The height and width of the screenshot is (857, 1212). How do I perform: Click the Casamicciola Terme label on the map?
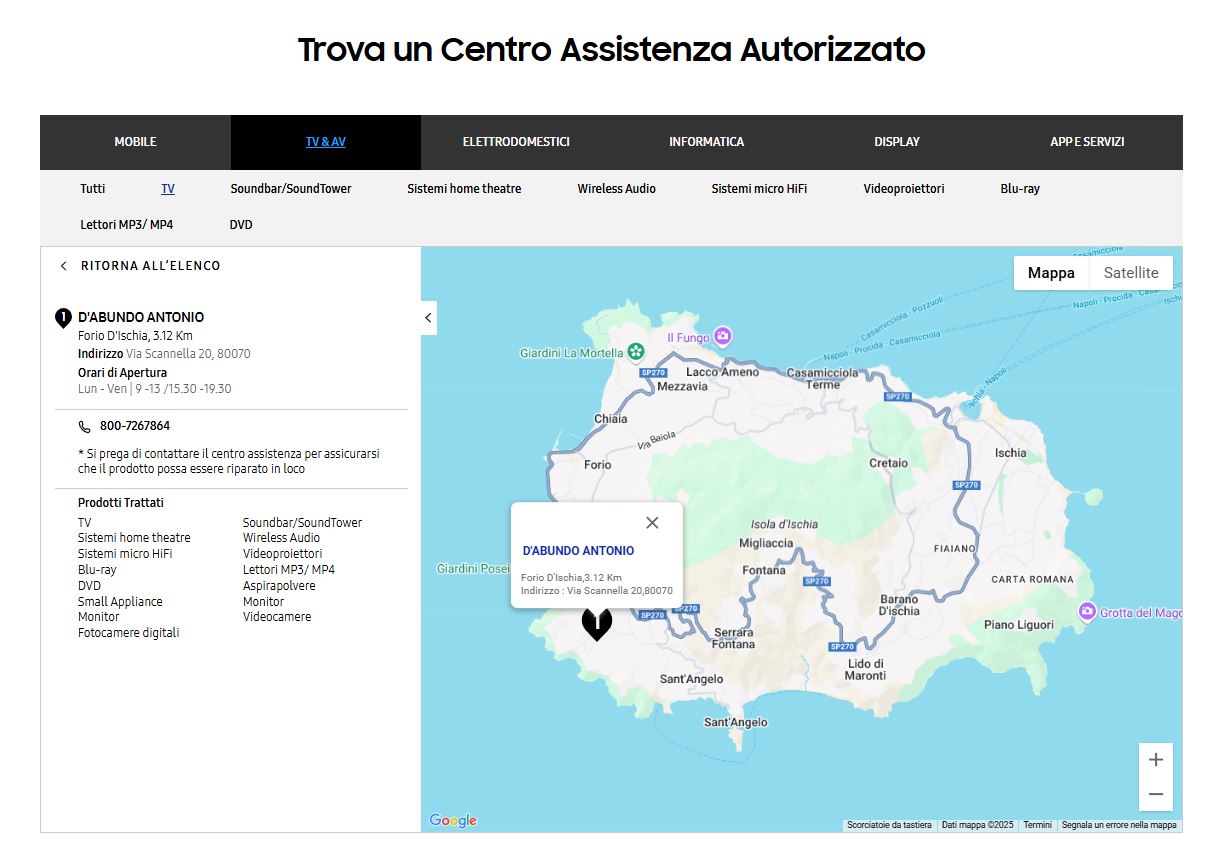823,378
